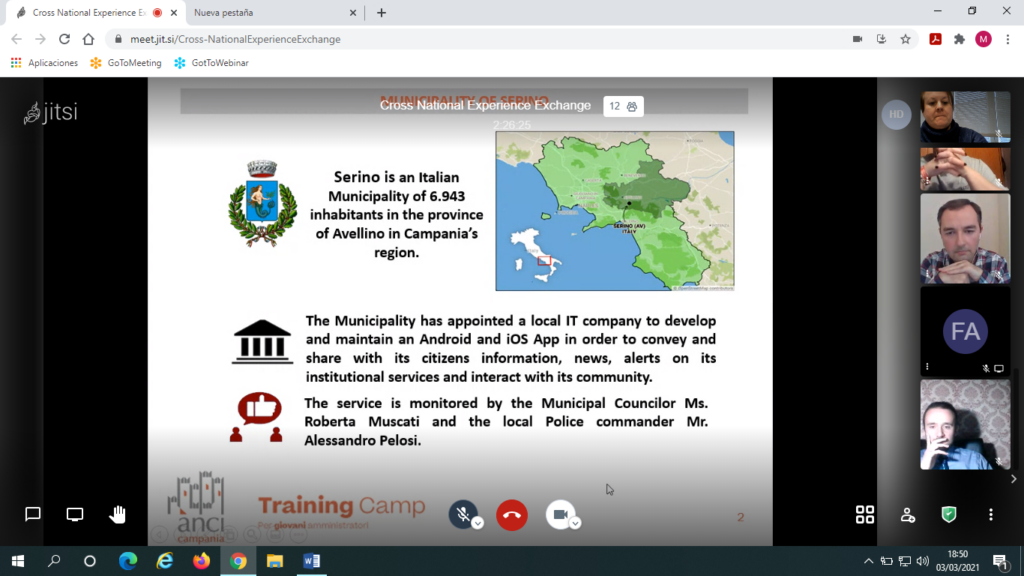Click the participant count badge showing 12
1024x576 pixels.
click(x=623, y=106)
